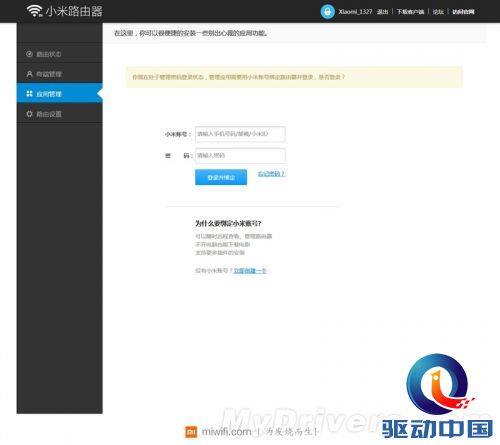This screenshot has height=445, width=500.
Task: Click the Xiaomi_1327 username
Action: [355, 12]
